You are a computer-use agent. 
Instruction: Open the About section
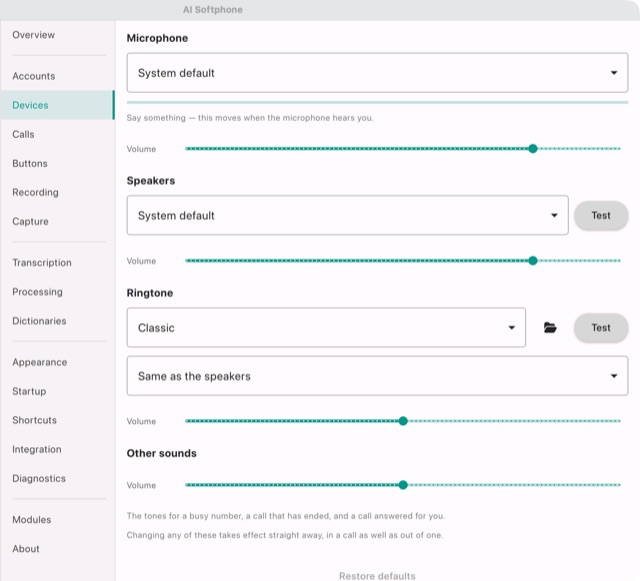[58, 549]
